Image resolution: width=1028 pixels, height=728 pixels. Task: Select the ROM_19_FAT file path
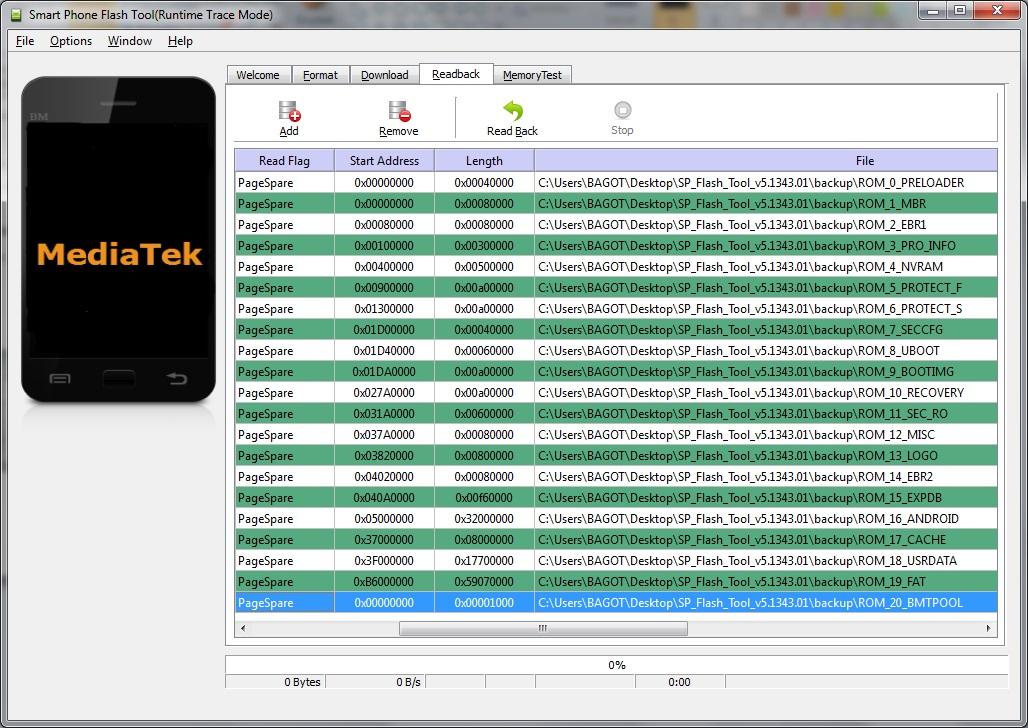click(732, 581)
